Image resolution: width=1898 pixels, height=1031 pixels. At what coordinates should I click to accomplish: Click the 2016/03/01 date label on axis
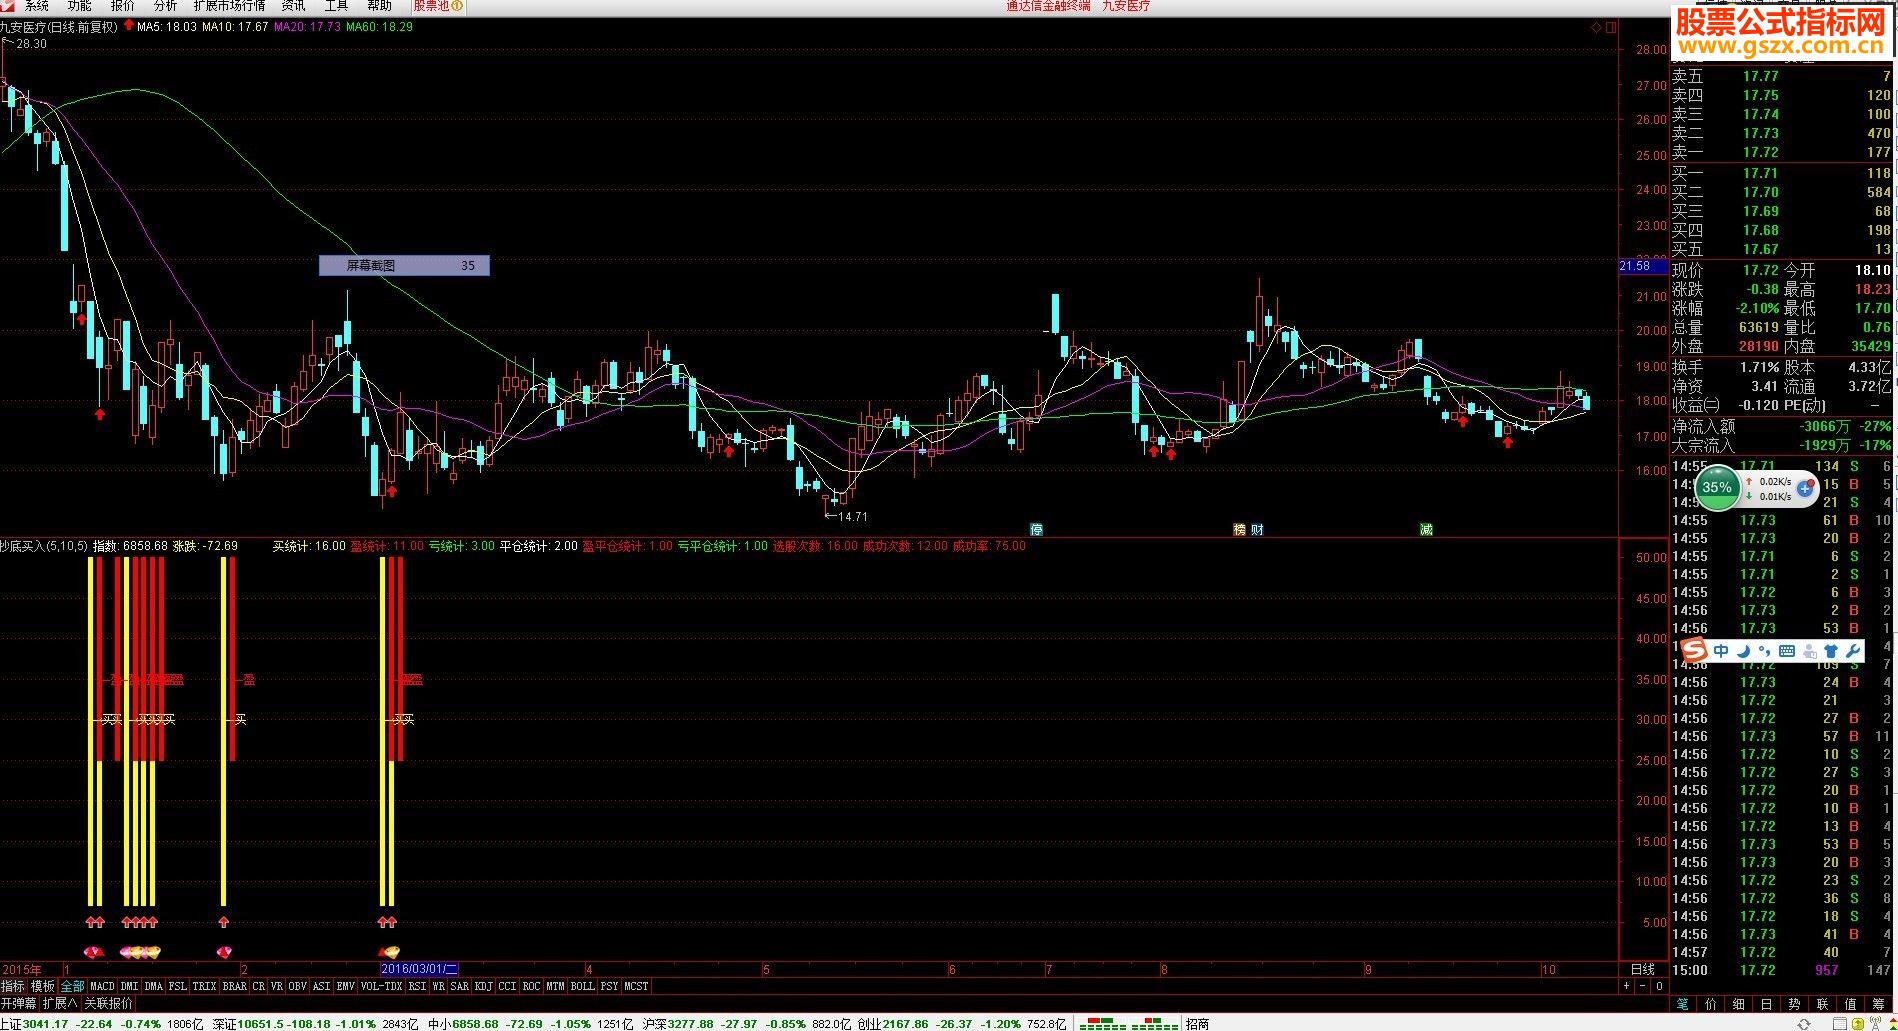pos(419,969)
